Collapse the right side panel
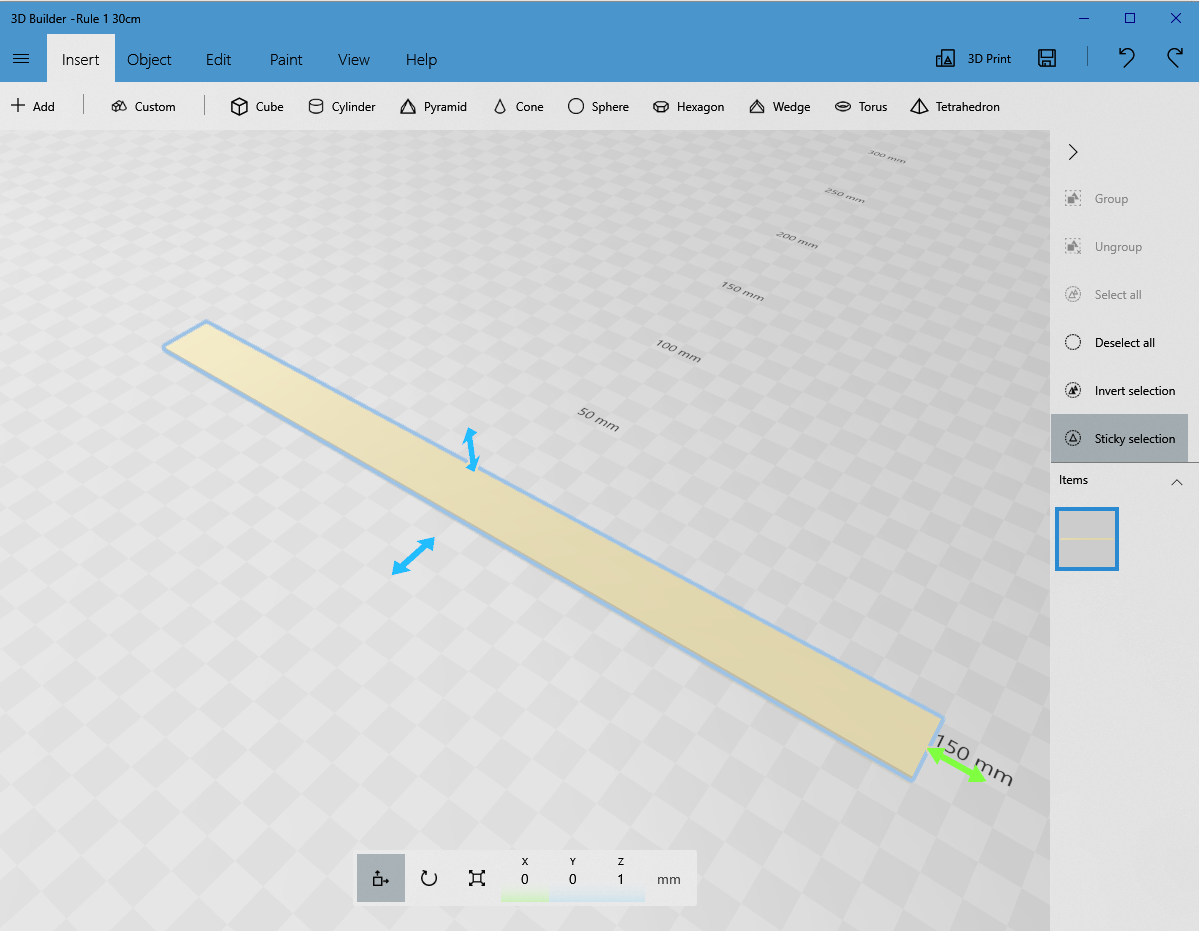 1073,152
